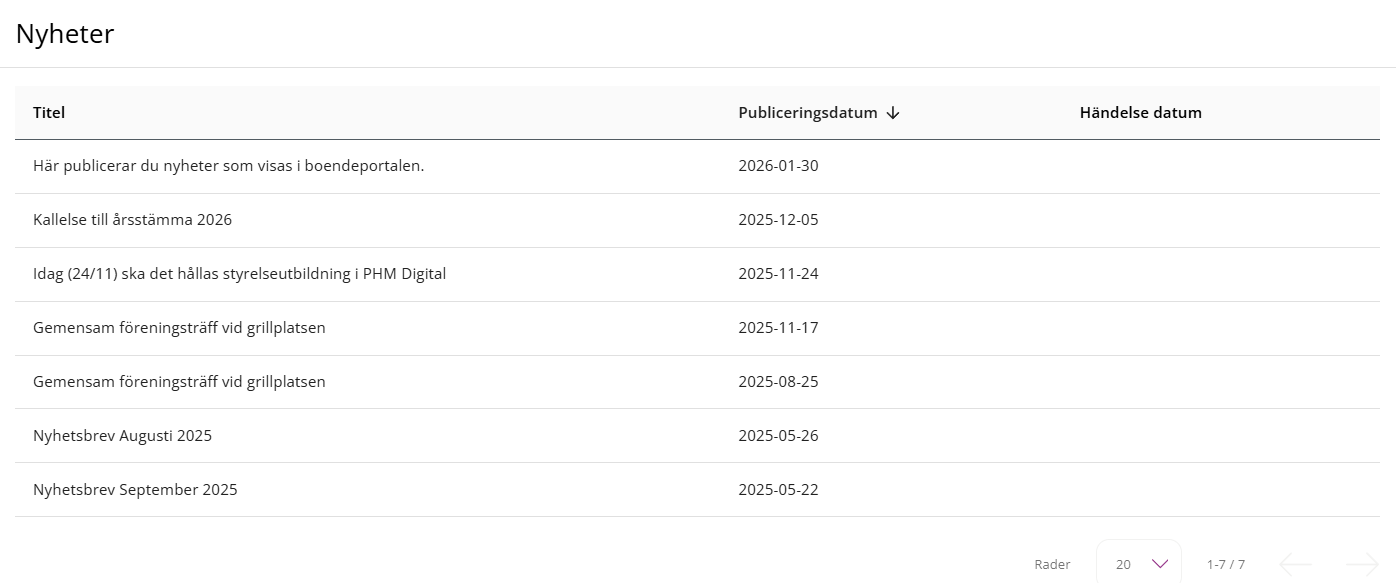Open "Kallelse till årsstämma 2026" entry

697,220
